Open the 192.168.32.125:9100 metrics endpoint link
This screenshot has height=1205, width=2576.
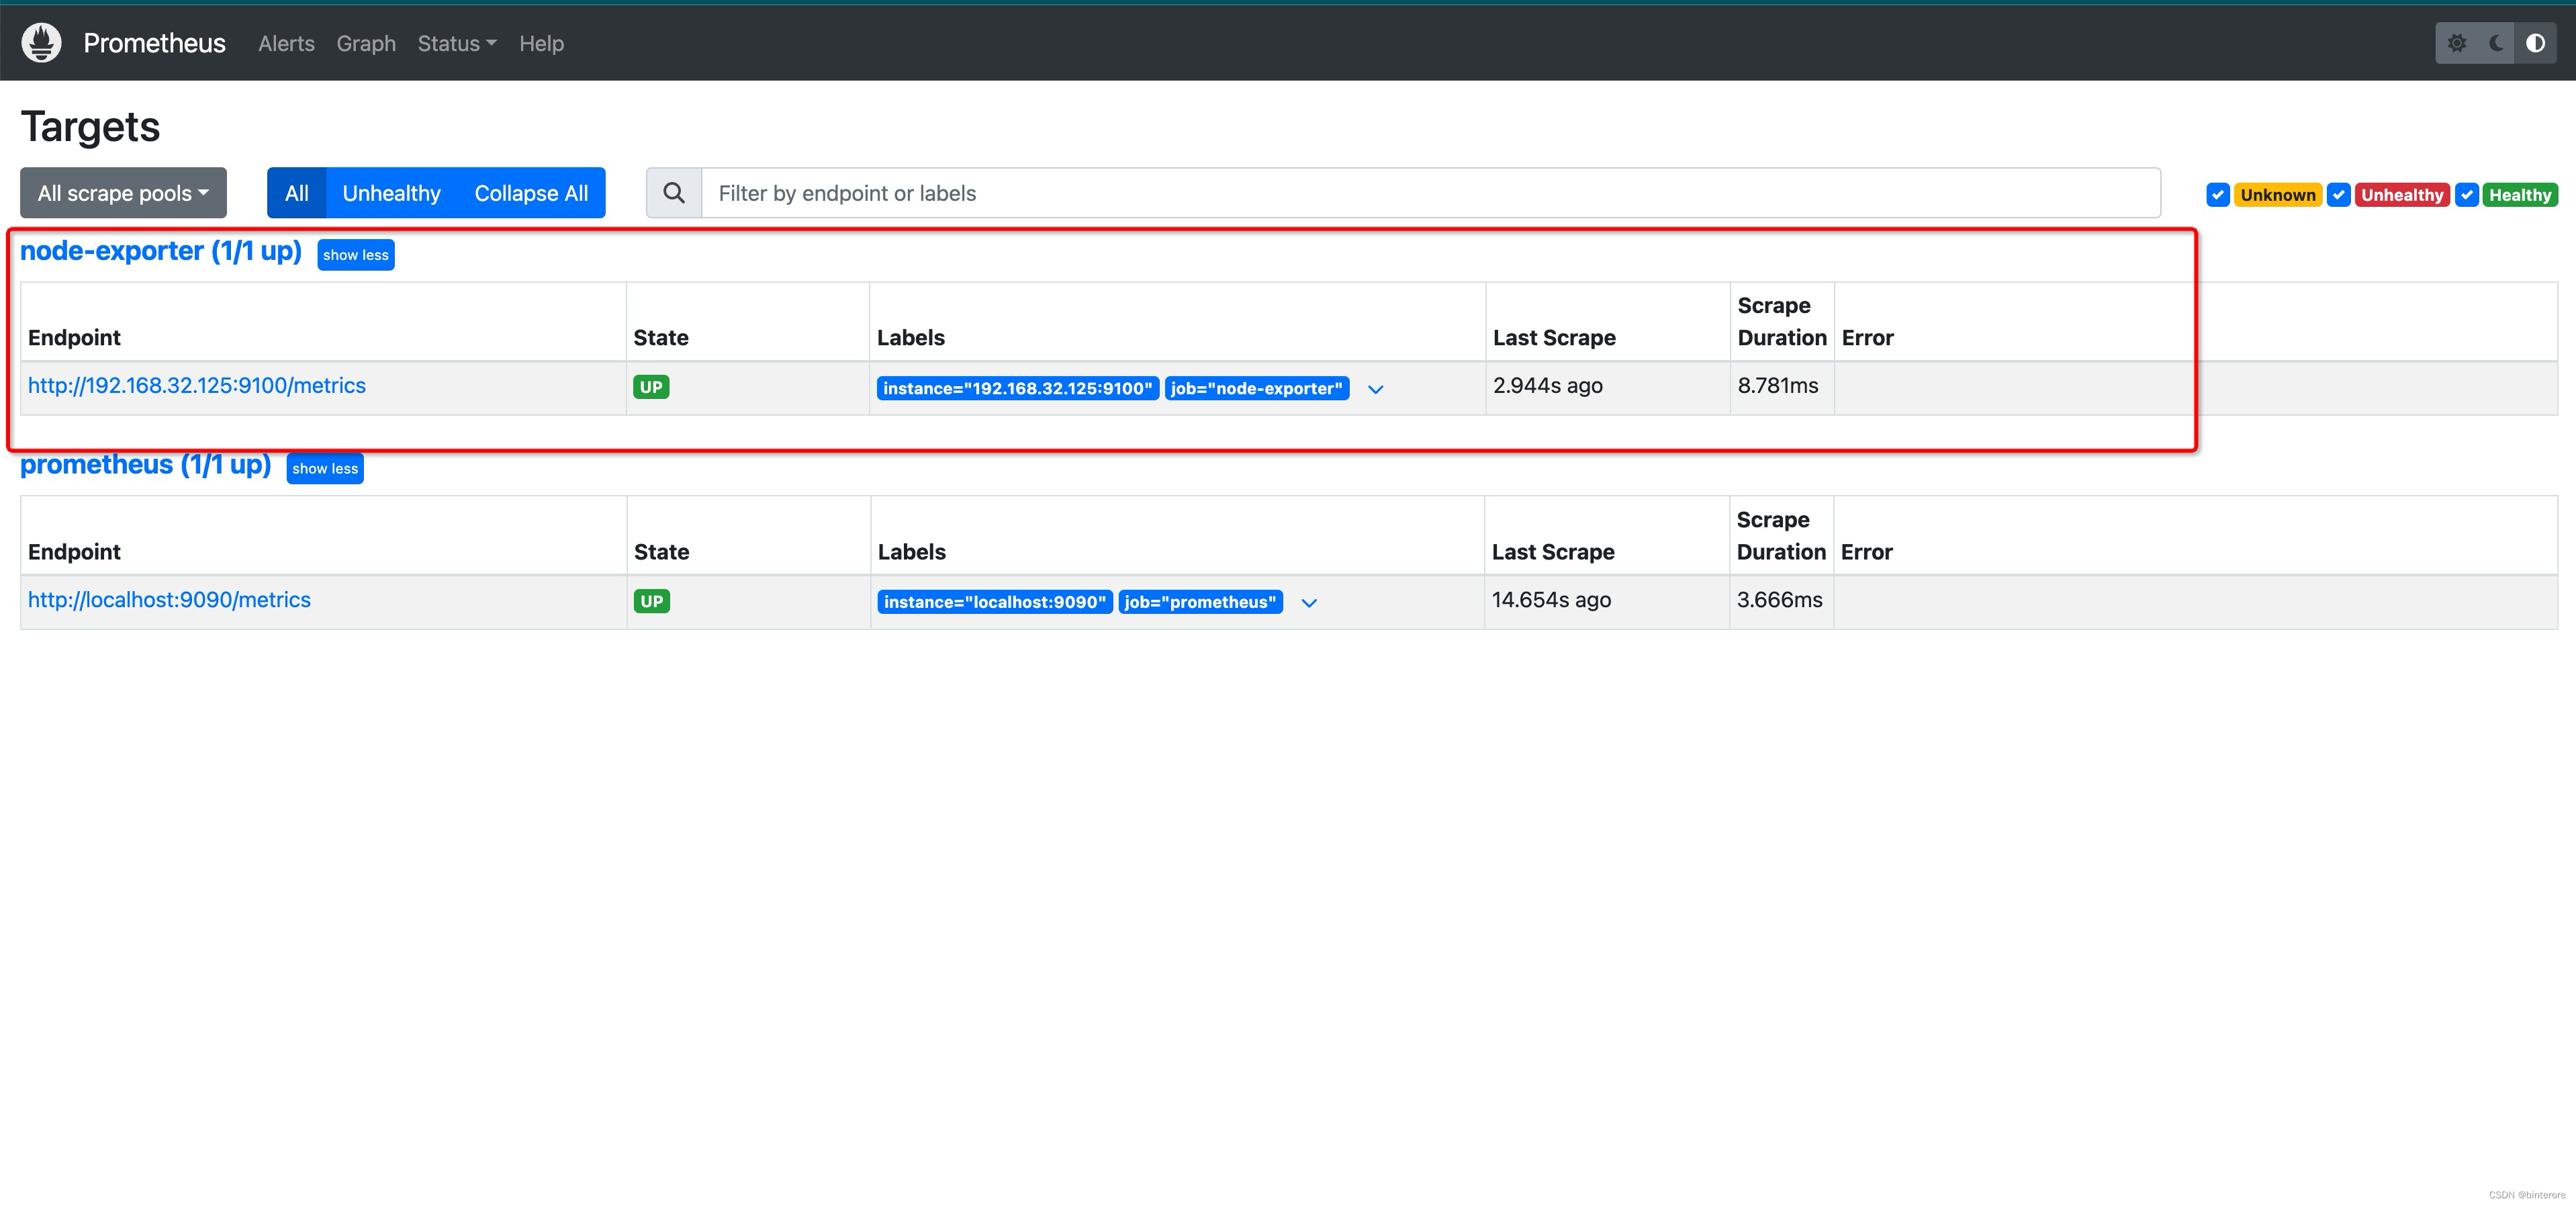coord(197,386)
